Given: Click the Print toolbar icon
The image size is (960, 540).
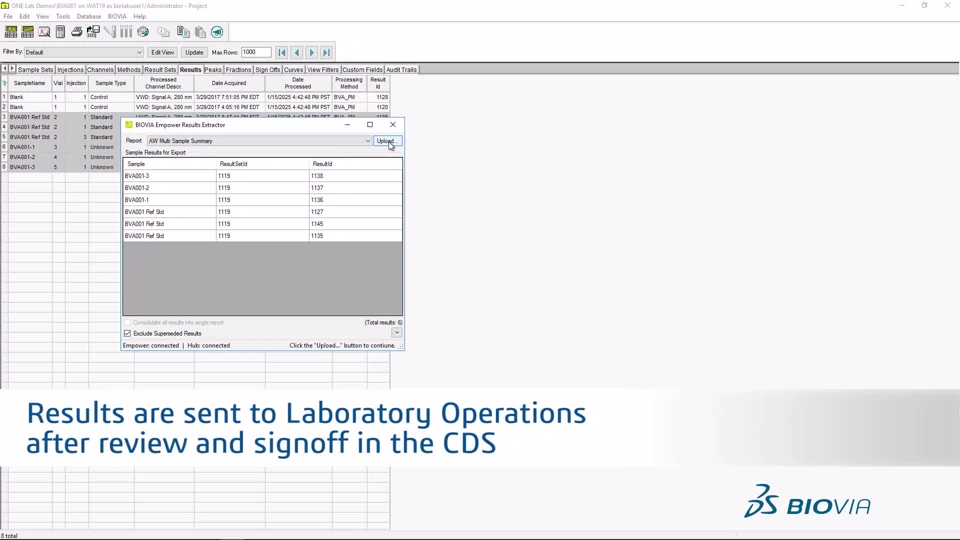Looking at the screenshot, I should (77, 32).
